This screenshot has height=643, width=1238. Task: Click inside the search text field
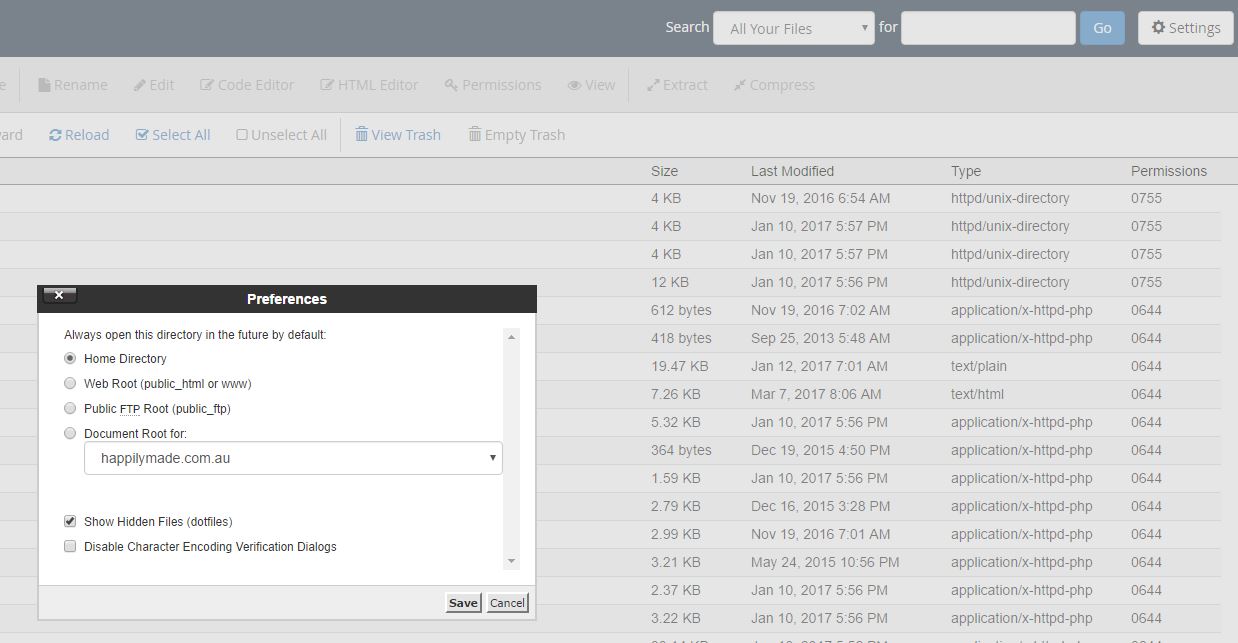point(987,27)
